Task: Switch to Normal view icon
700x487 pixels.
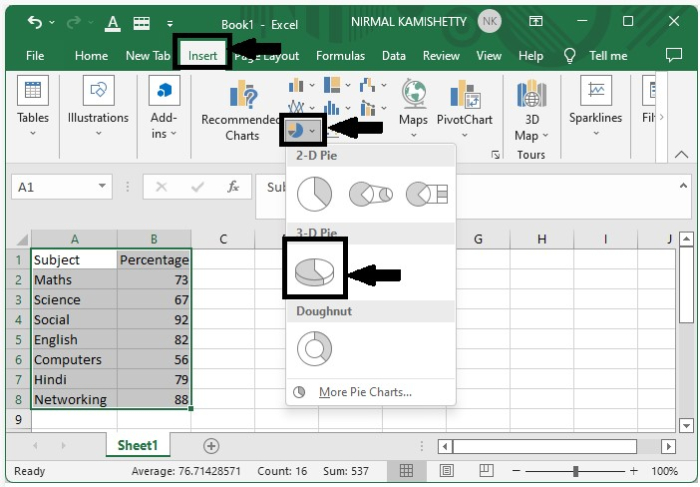Action: point(406,470)
